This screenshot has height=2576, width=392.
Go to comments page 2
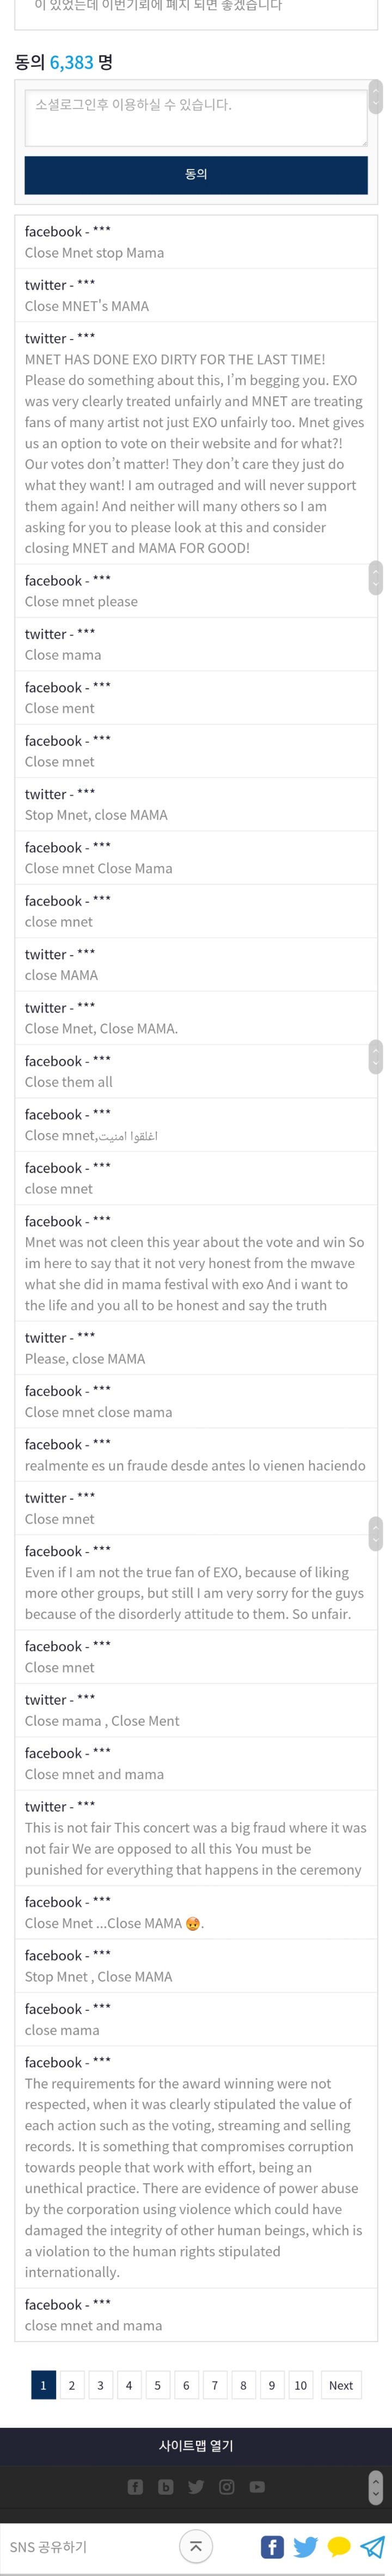coord(71,2384)
